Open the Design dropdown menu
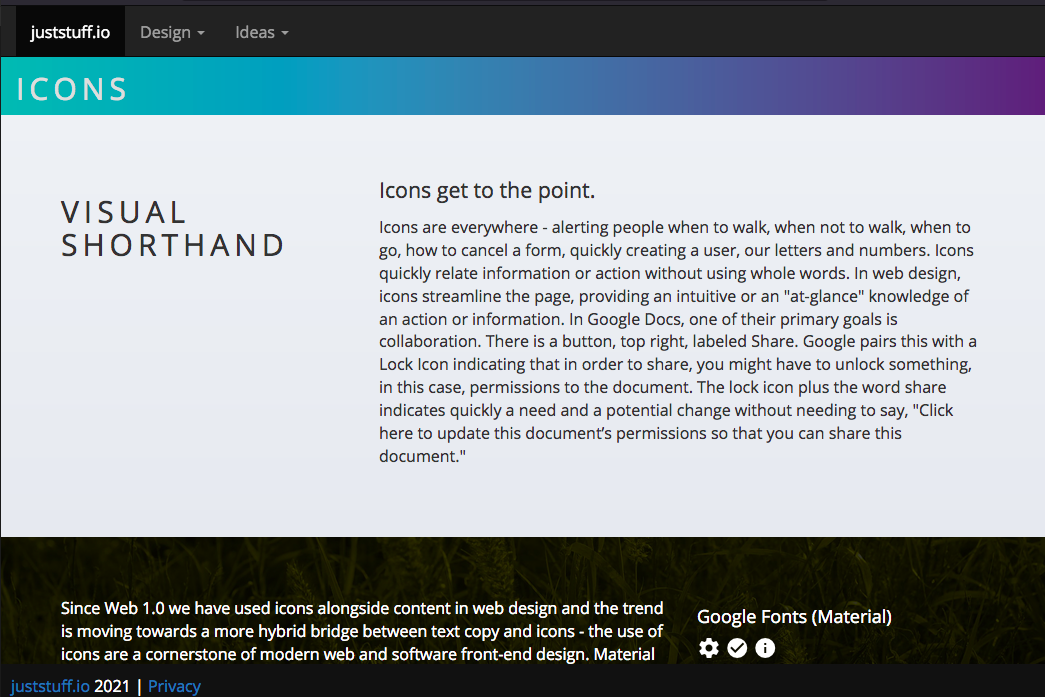 click(171, 32)
